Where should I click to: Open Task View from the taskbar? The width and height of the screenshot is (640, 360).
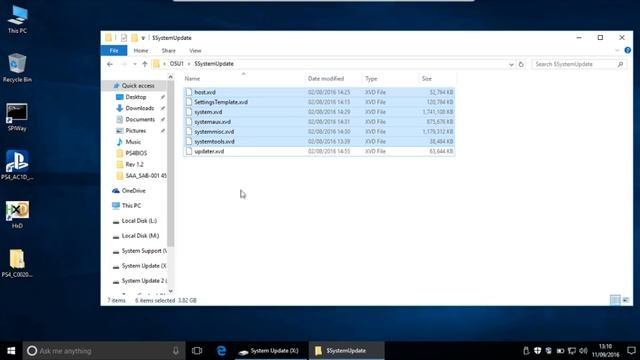pos(197,351)
